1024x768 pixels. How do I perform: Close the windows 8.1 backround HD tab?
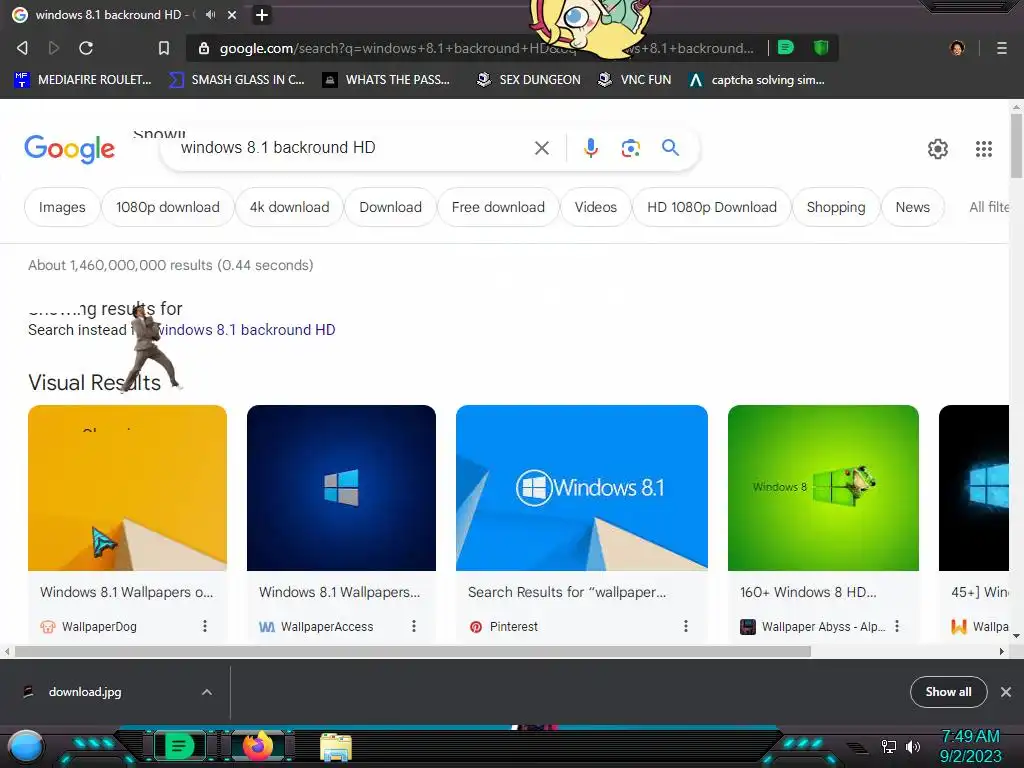click(232, 14)
